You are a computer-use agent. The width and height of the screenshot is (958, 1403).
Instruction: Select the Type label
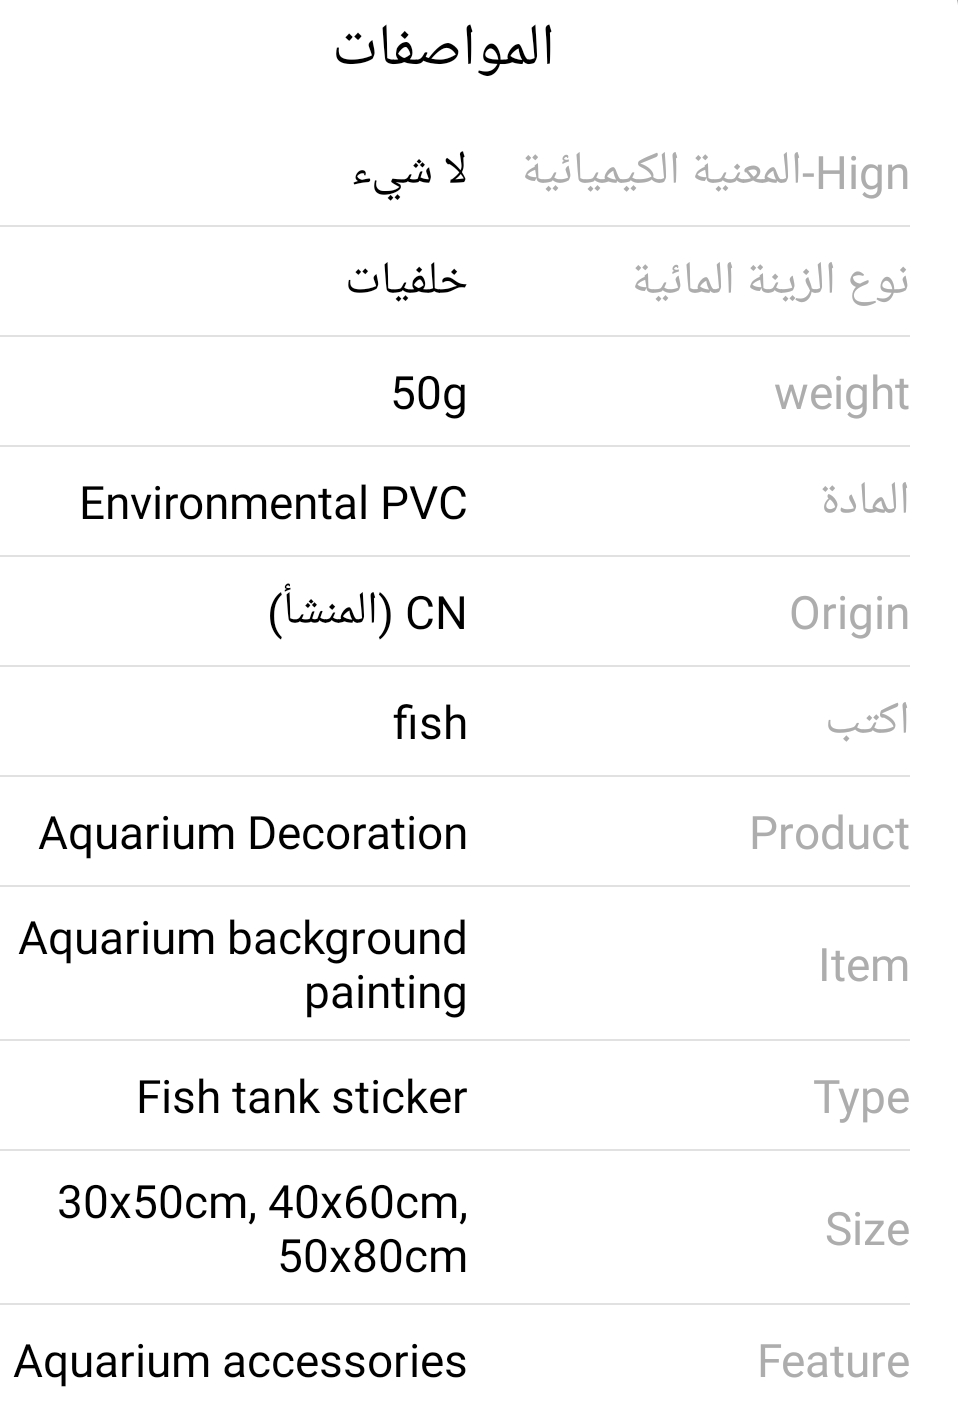coord(861,1097)
